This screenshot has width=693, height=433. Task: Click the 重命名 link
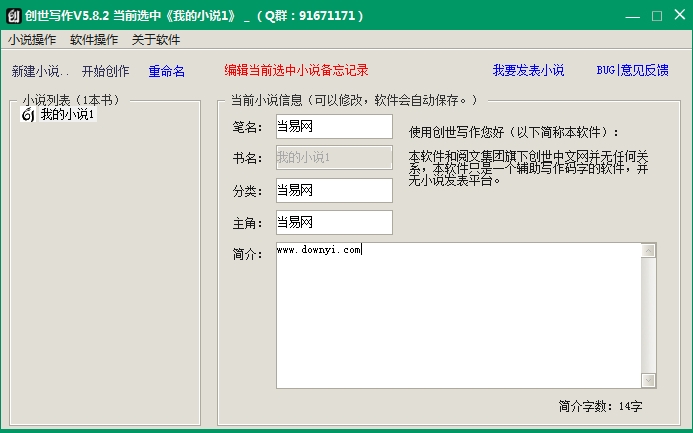[166, 72]
